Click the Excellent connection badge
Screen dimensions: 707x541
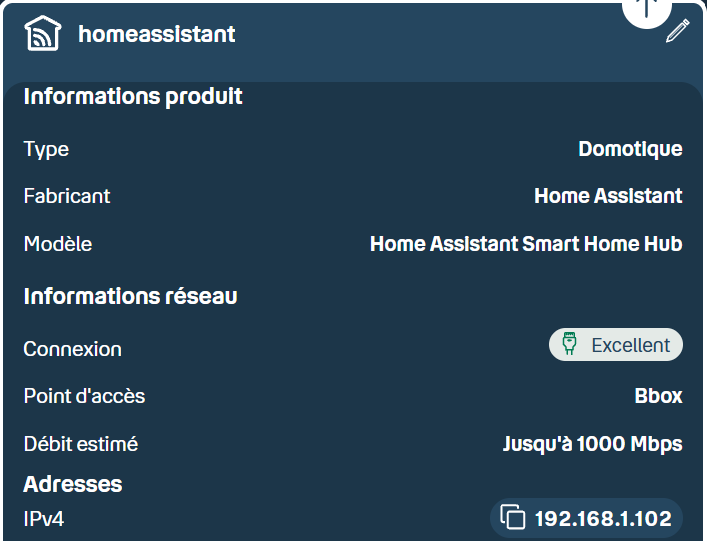pos(616,344)
